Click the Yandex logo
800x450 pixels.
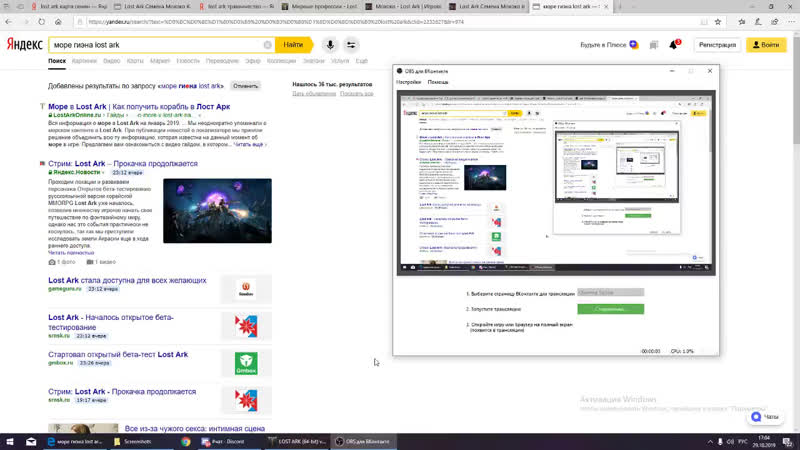[x=24, y=45]
